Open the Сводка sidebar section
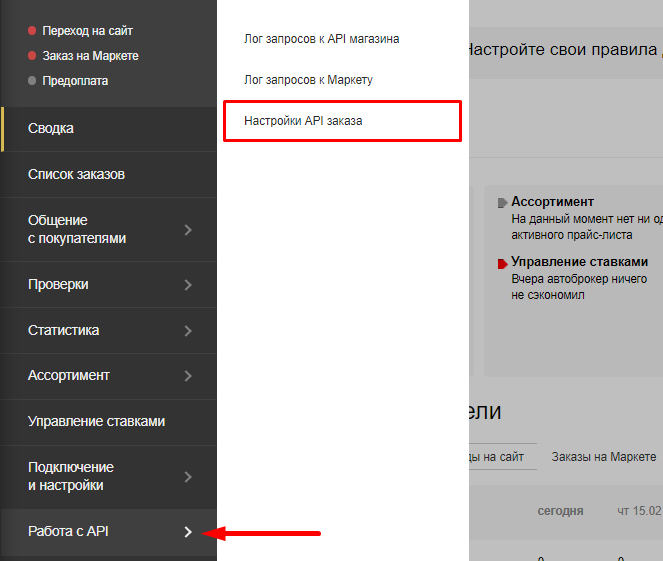663x561 pixels. pos(51,129)
